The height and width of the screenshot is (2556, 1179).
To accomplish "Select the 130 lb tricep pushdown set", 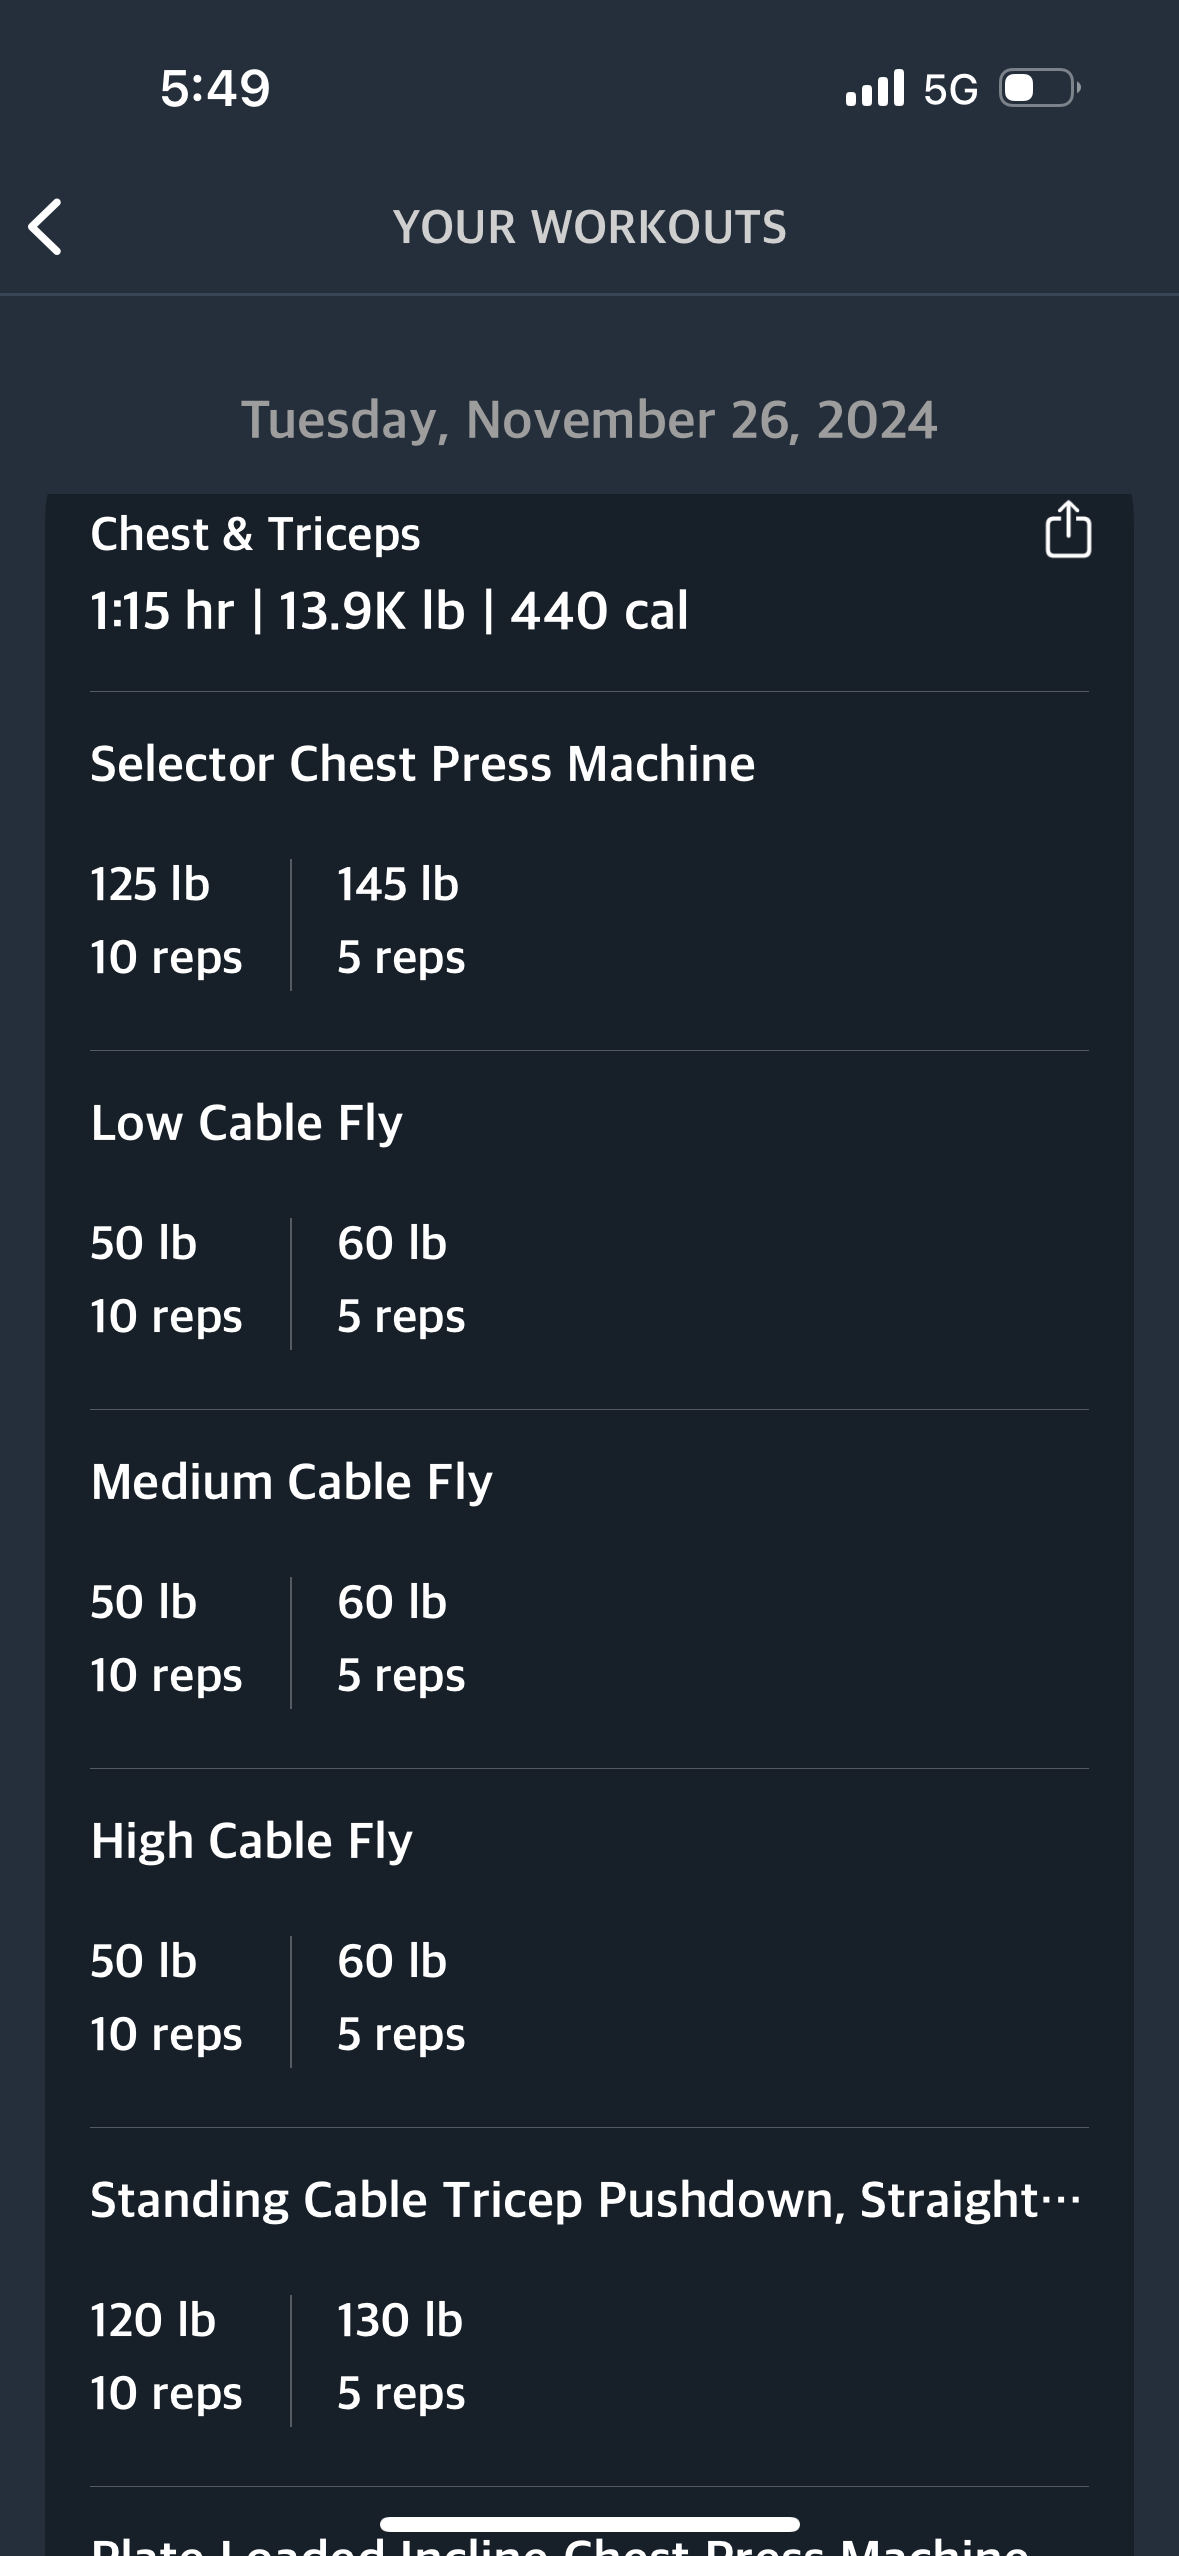I will pyautogui.click(x=400, y=2356).
